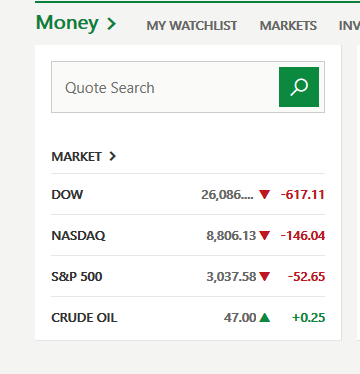Click the green magnifier search button
Viewport: 360px width, 374px height.
coord(299,87)
